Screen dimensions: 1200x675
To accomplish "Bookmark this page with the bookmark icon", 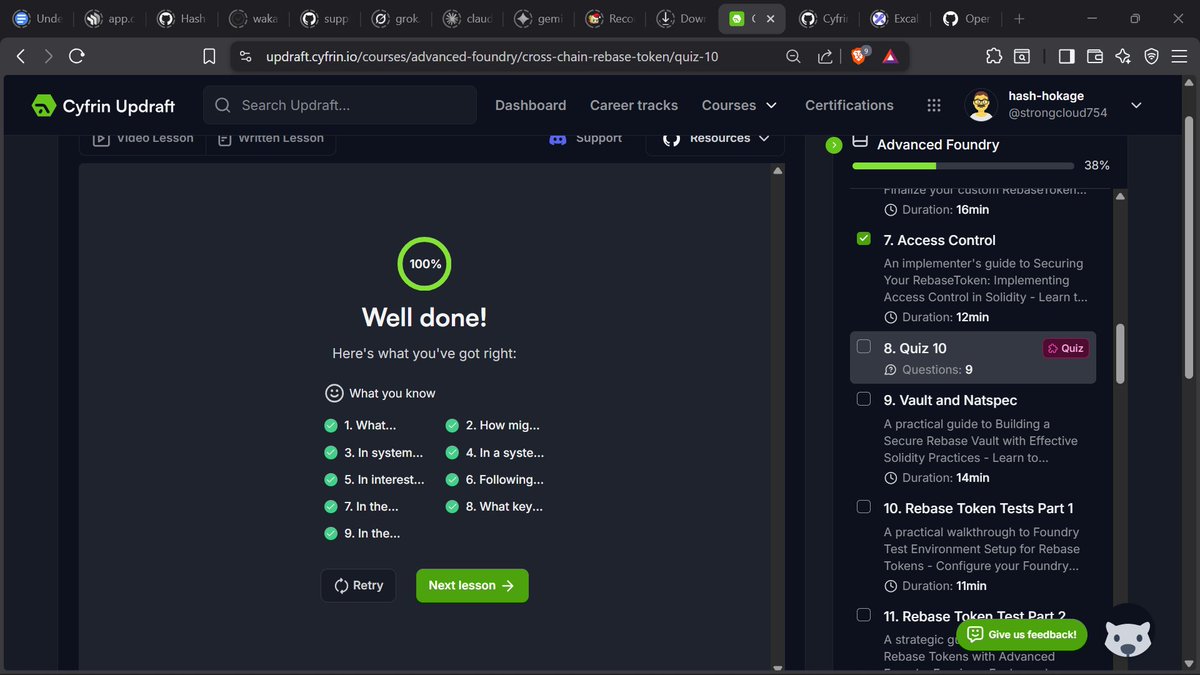I will [209, 57].
